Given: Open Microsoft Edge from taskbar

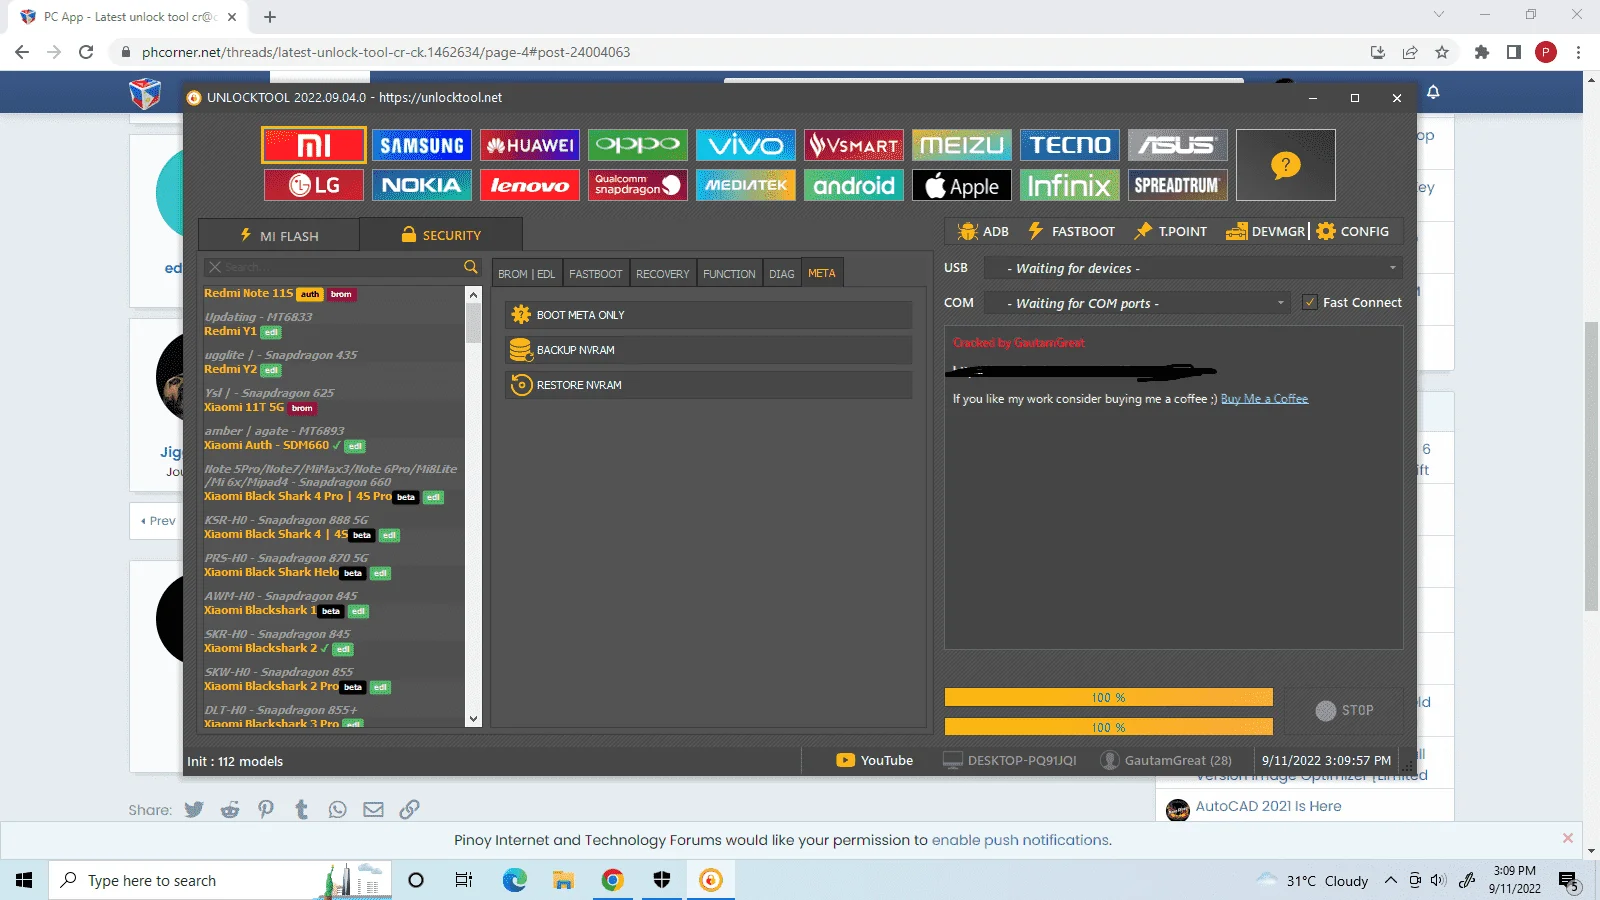Looking at the screenshot, I should [514, 880].
